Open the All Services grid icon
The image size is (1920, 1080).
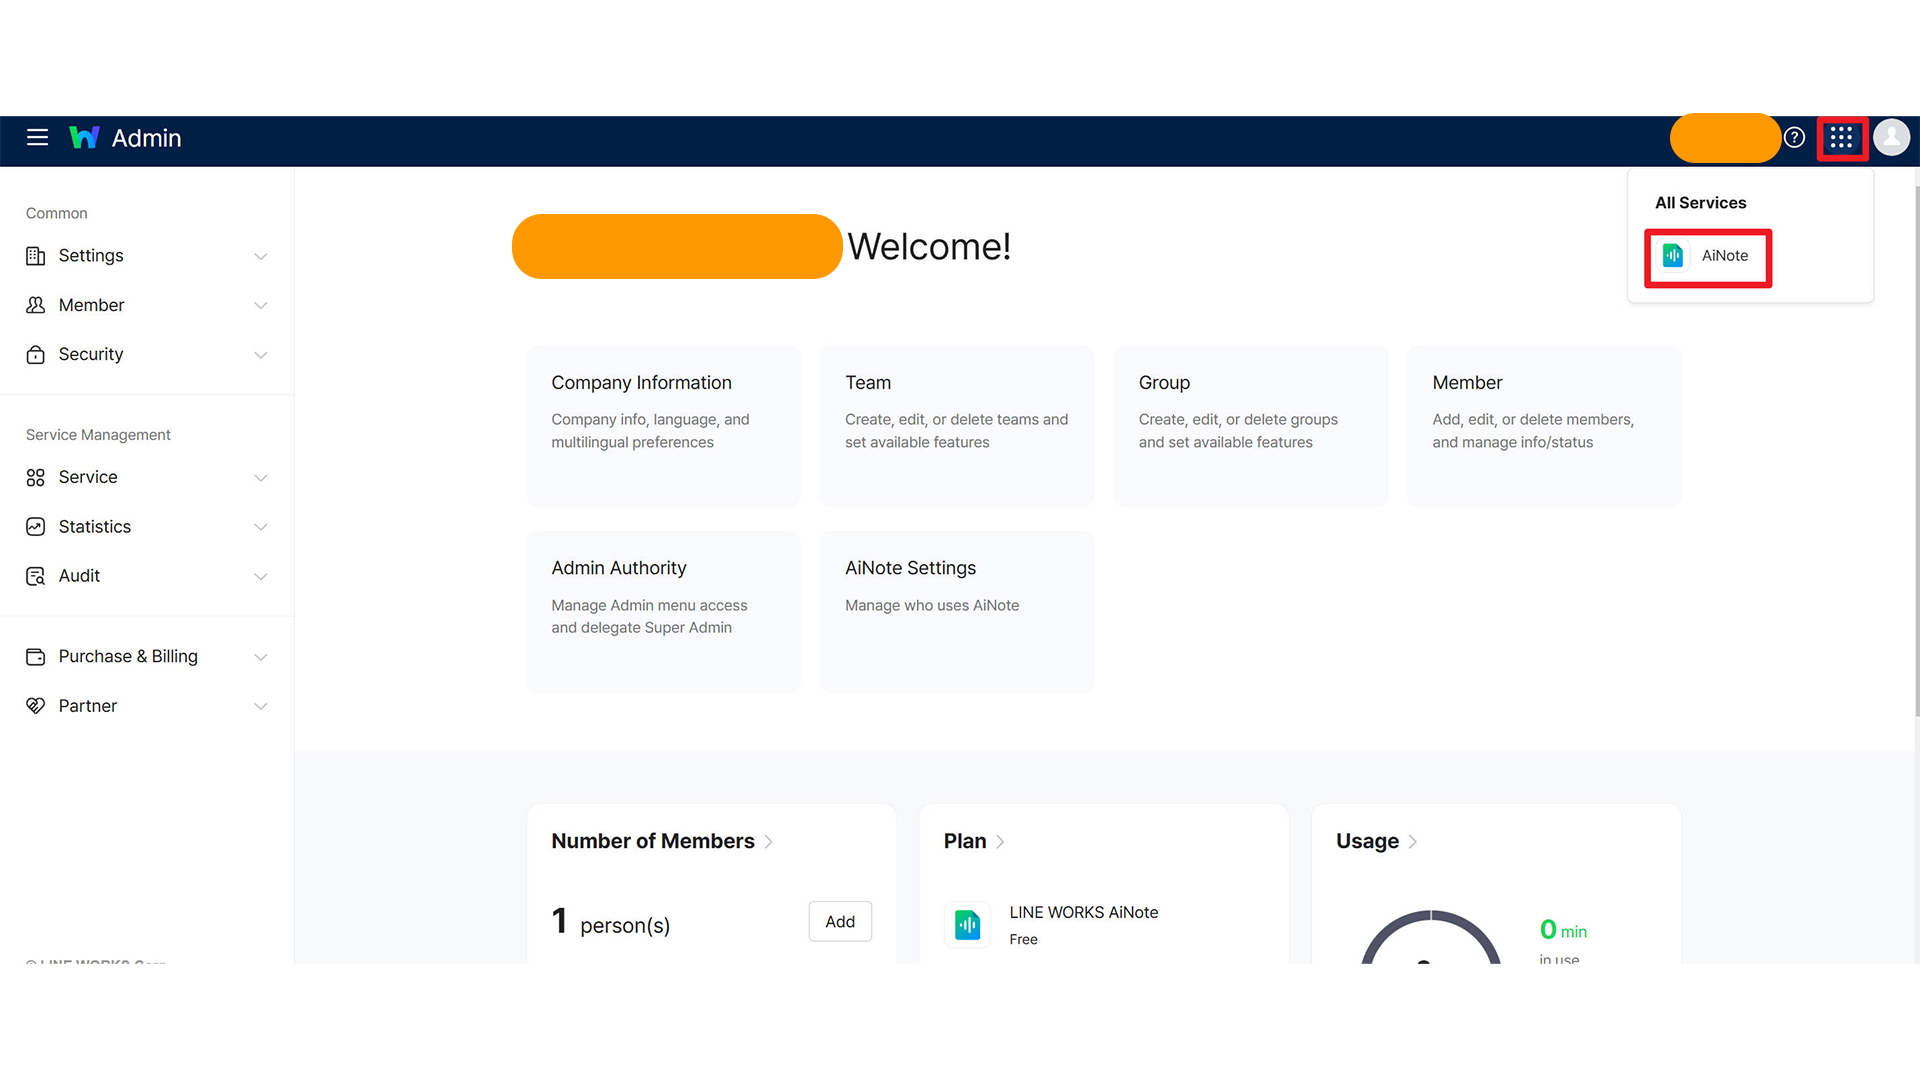coord(1841,138)
